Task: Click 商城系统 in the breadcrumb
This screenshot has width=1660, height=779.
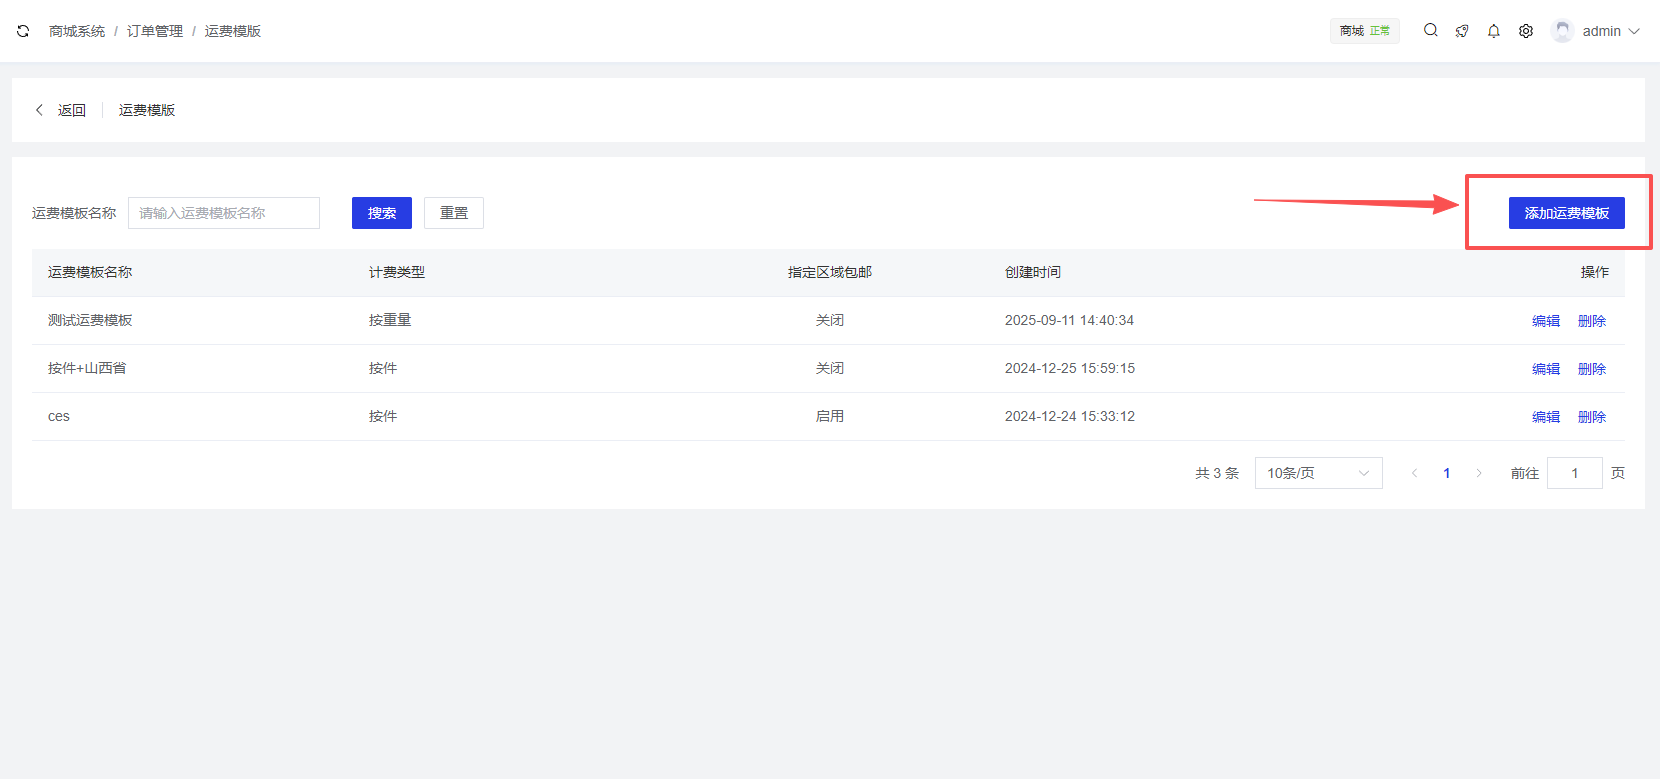Action: point(77,31)
